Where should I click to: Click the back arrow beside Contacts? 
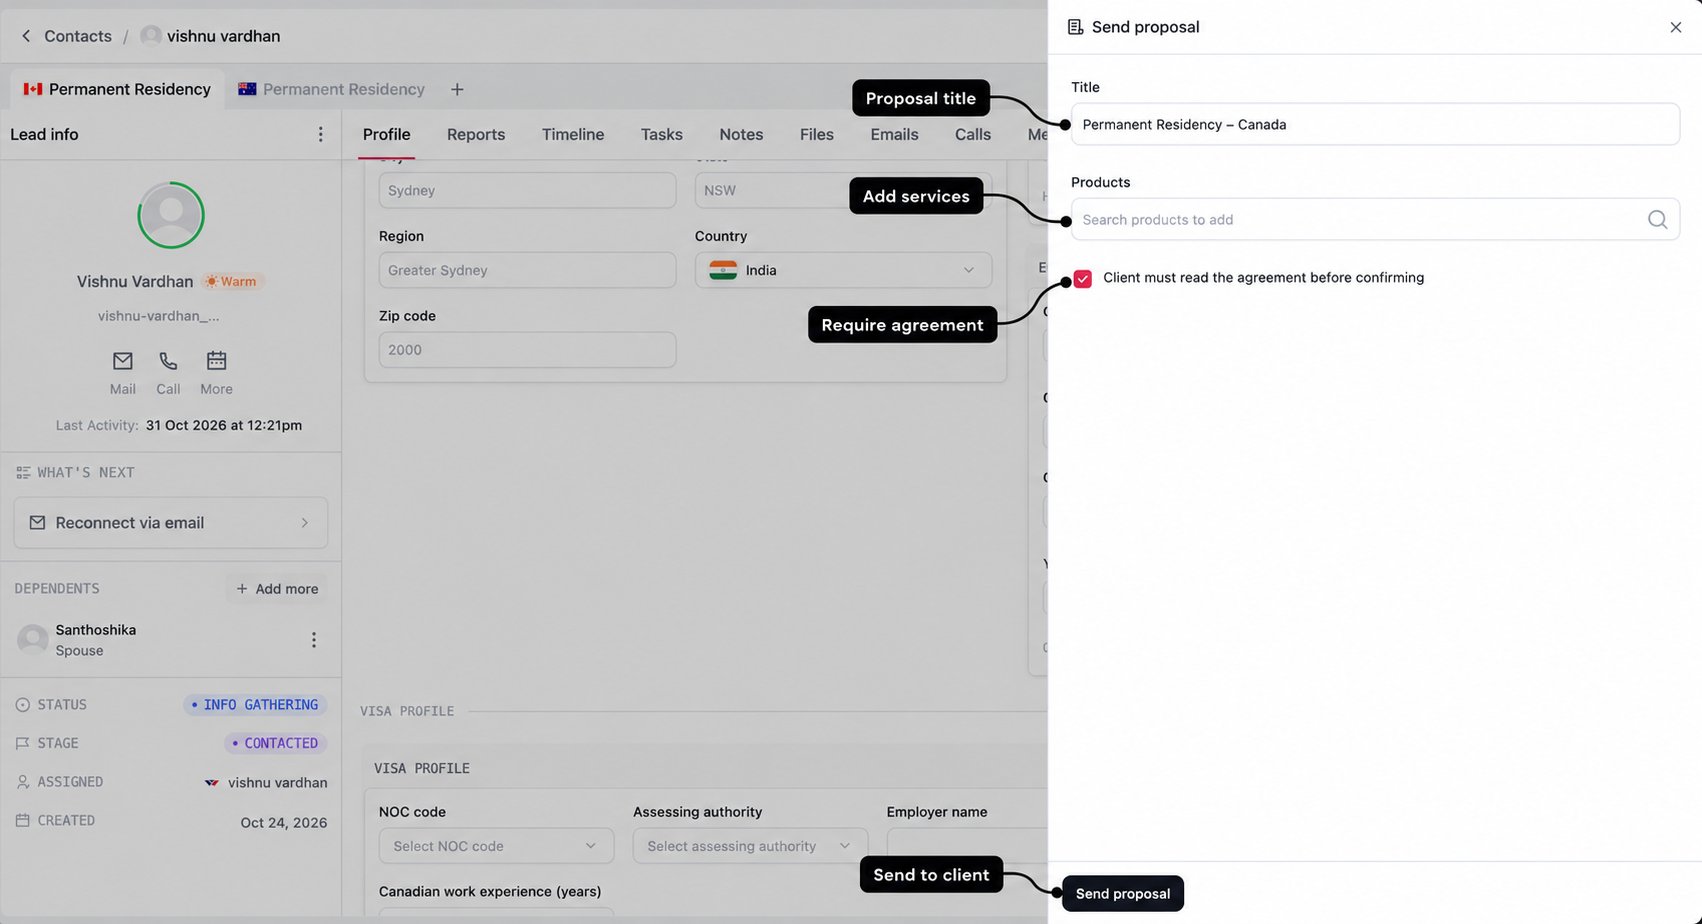[26, 36]
